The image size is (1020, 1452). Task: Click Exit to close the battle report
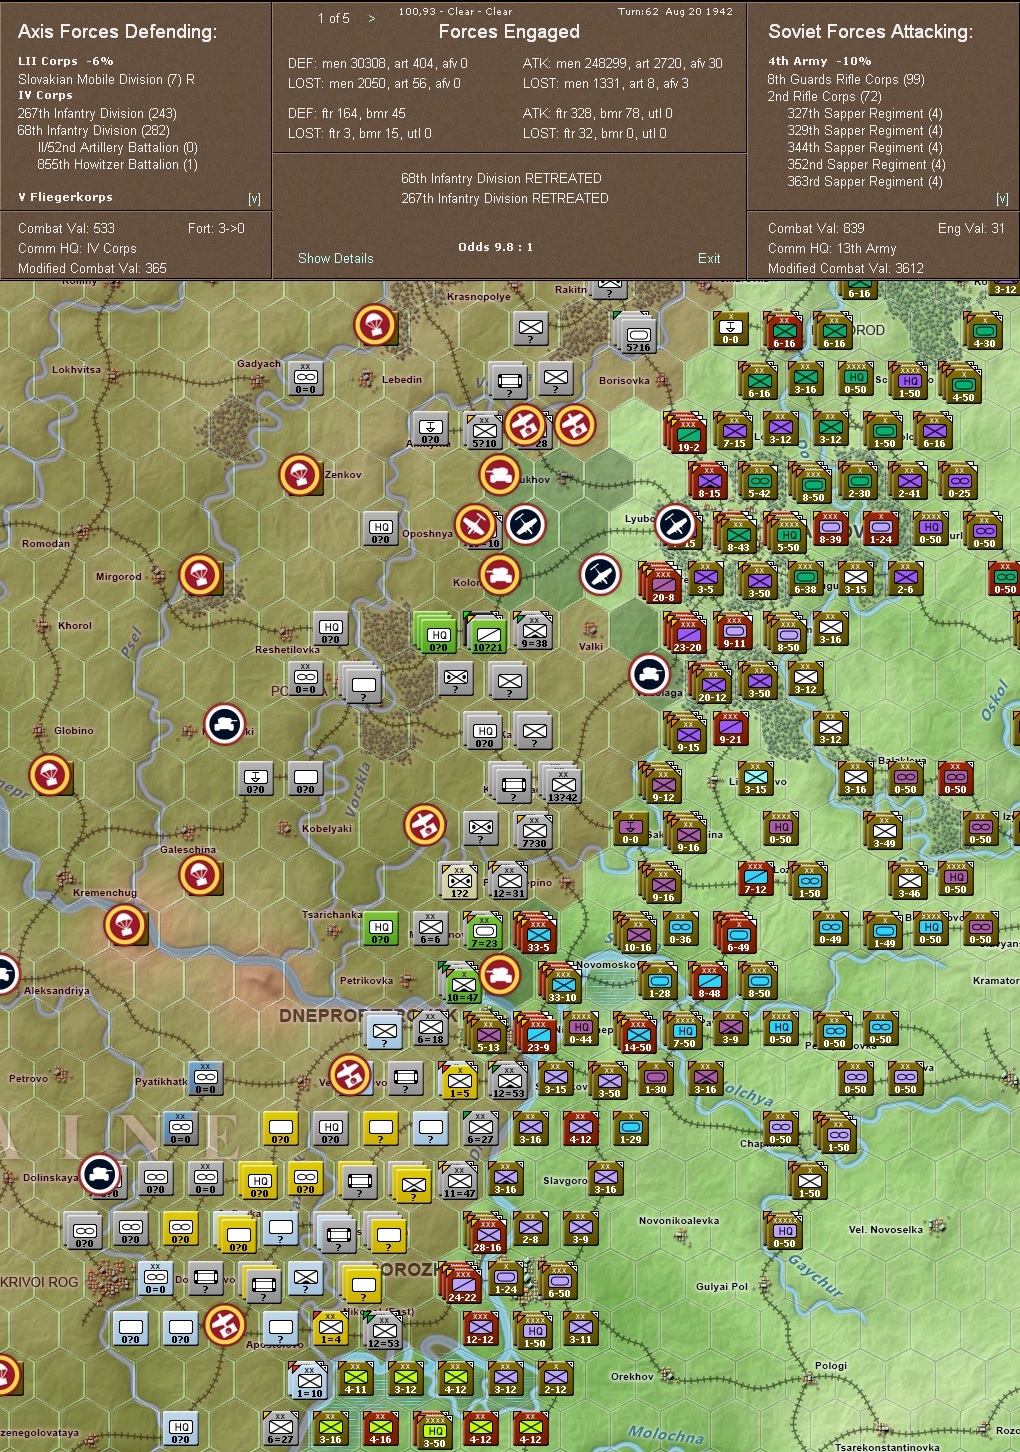pyautogui.click(x=709, y=258)
